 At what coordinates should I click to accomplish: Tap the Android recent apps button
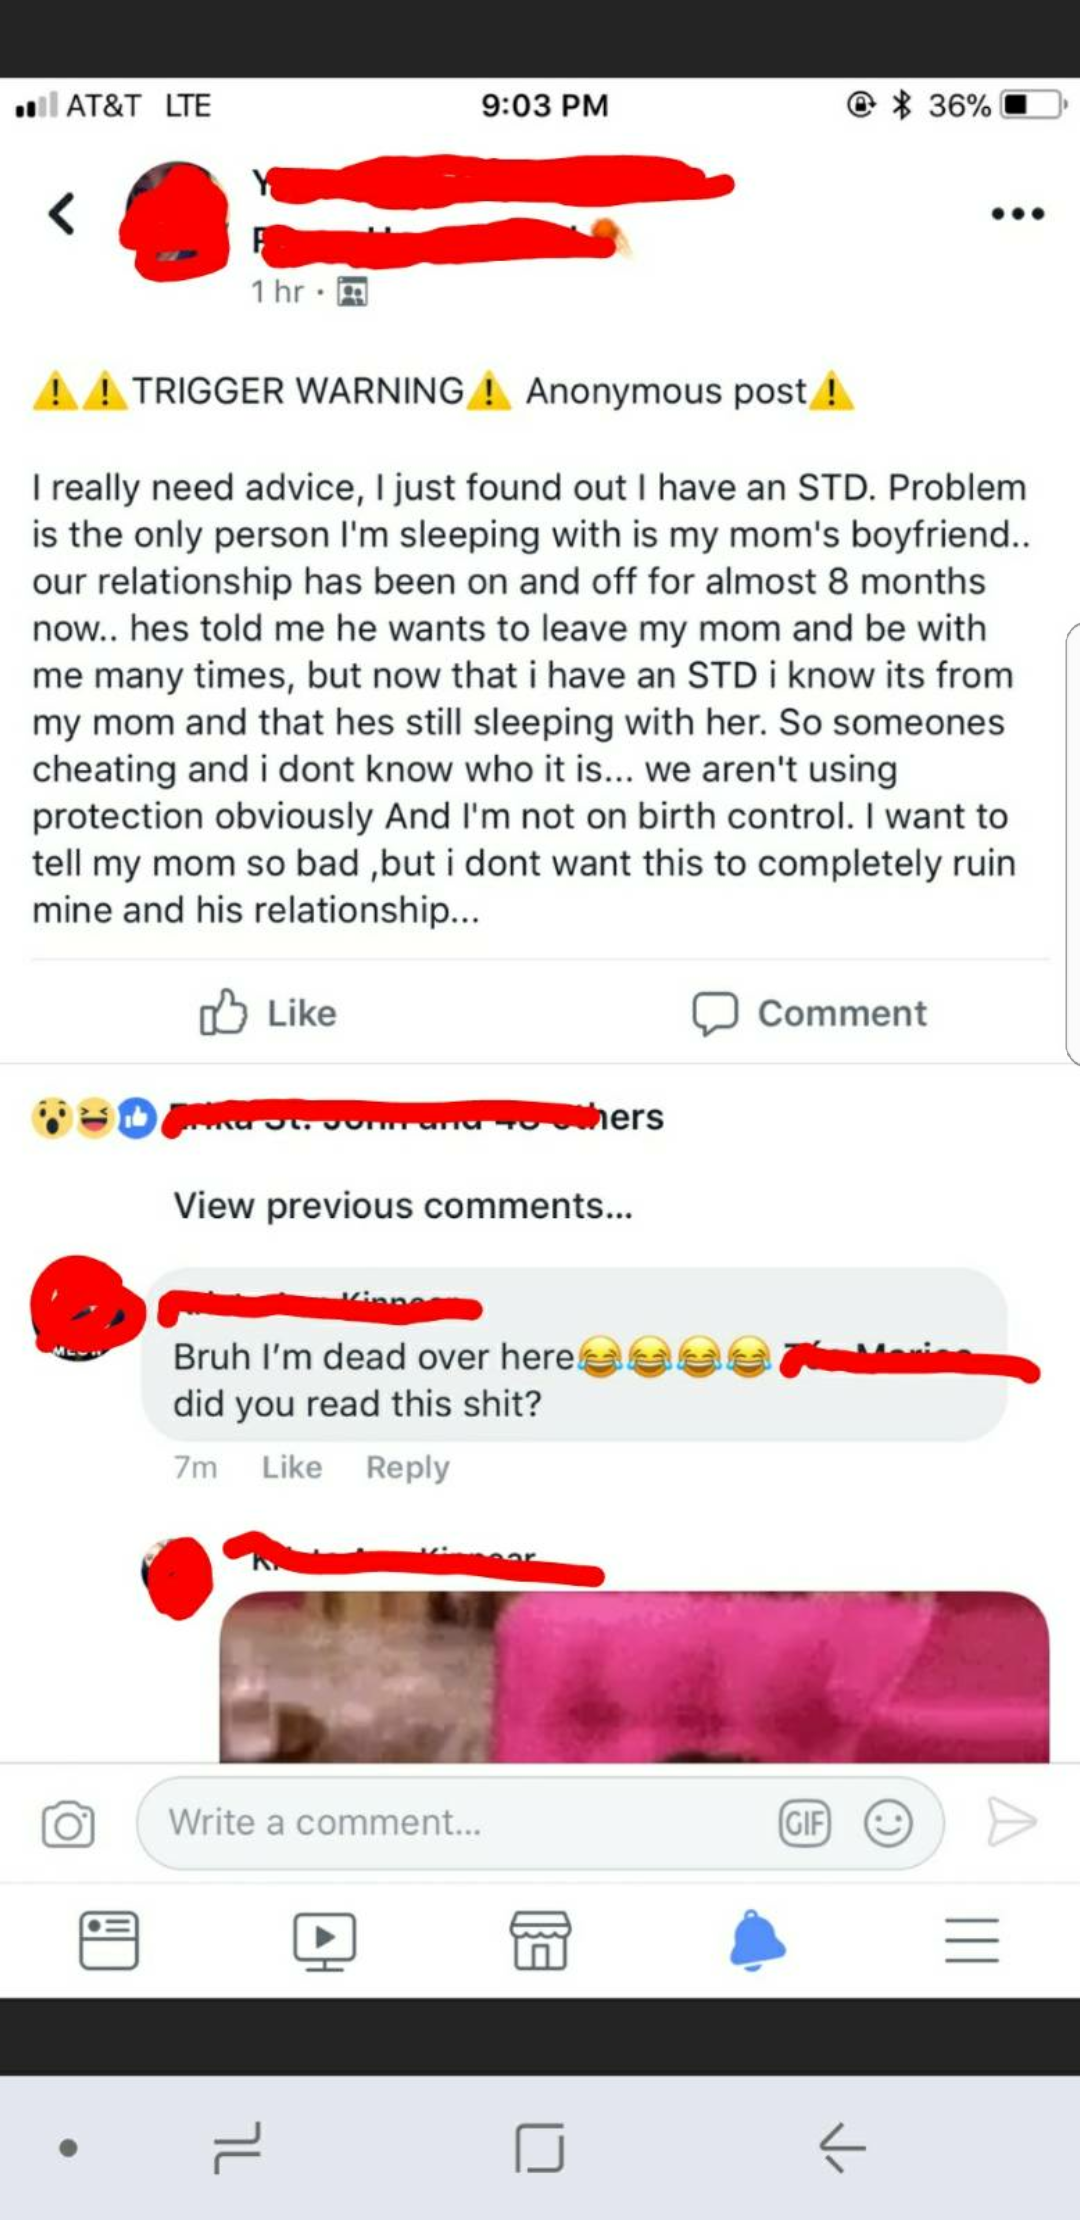pyautogui.click(x=237, y=2147)
